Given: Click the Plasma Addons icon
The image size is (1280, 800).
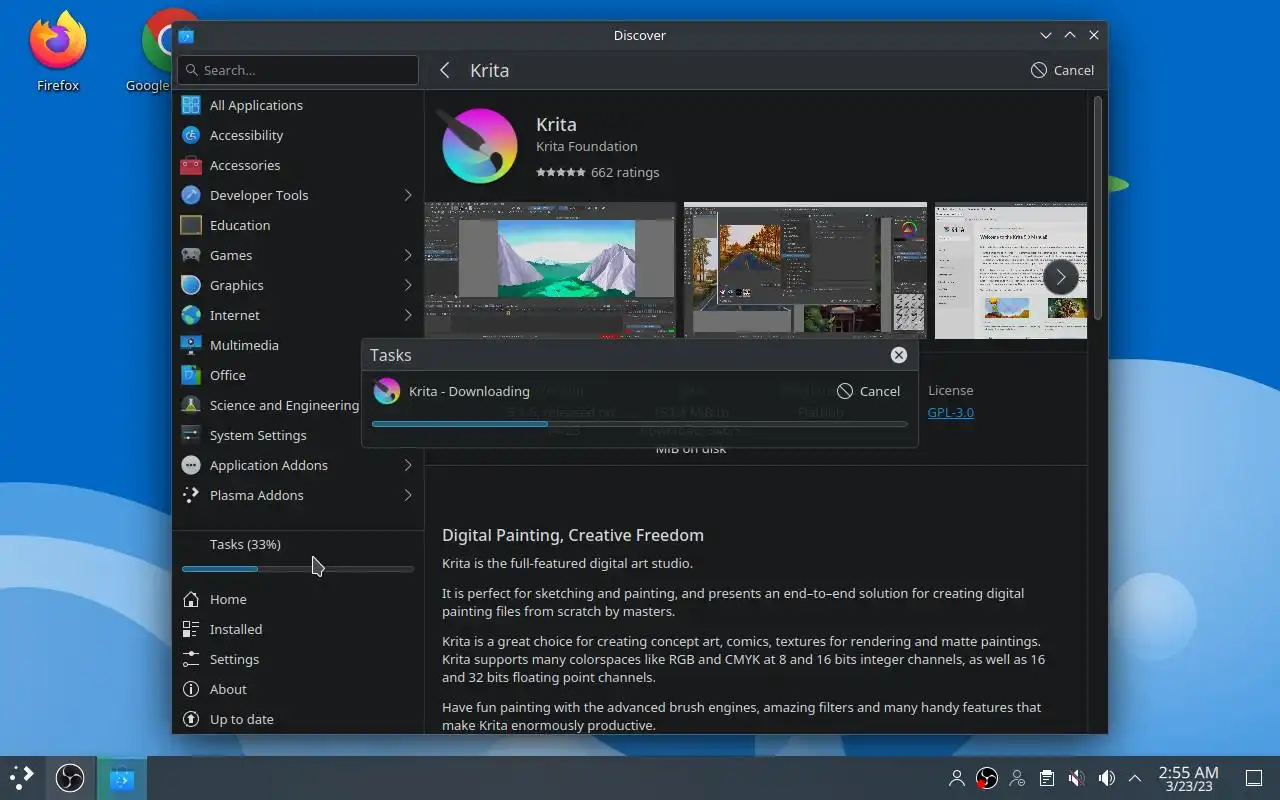Looking at the screenshot, I should [191, 495].
